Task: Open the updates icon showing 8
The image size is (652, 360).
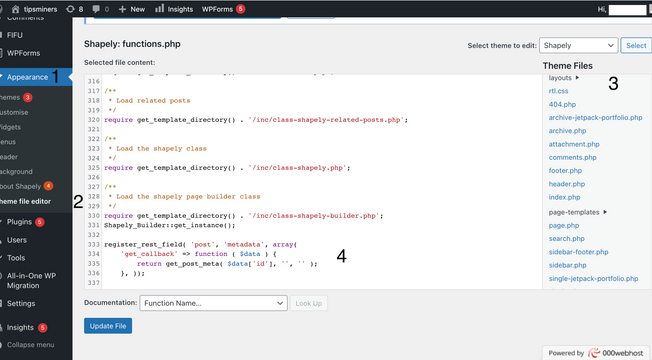Action: 71,9
